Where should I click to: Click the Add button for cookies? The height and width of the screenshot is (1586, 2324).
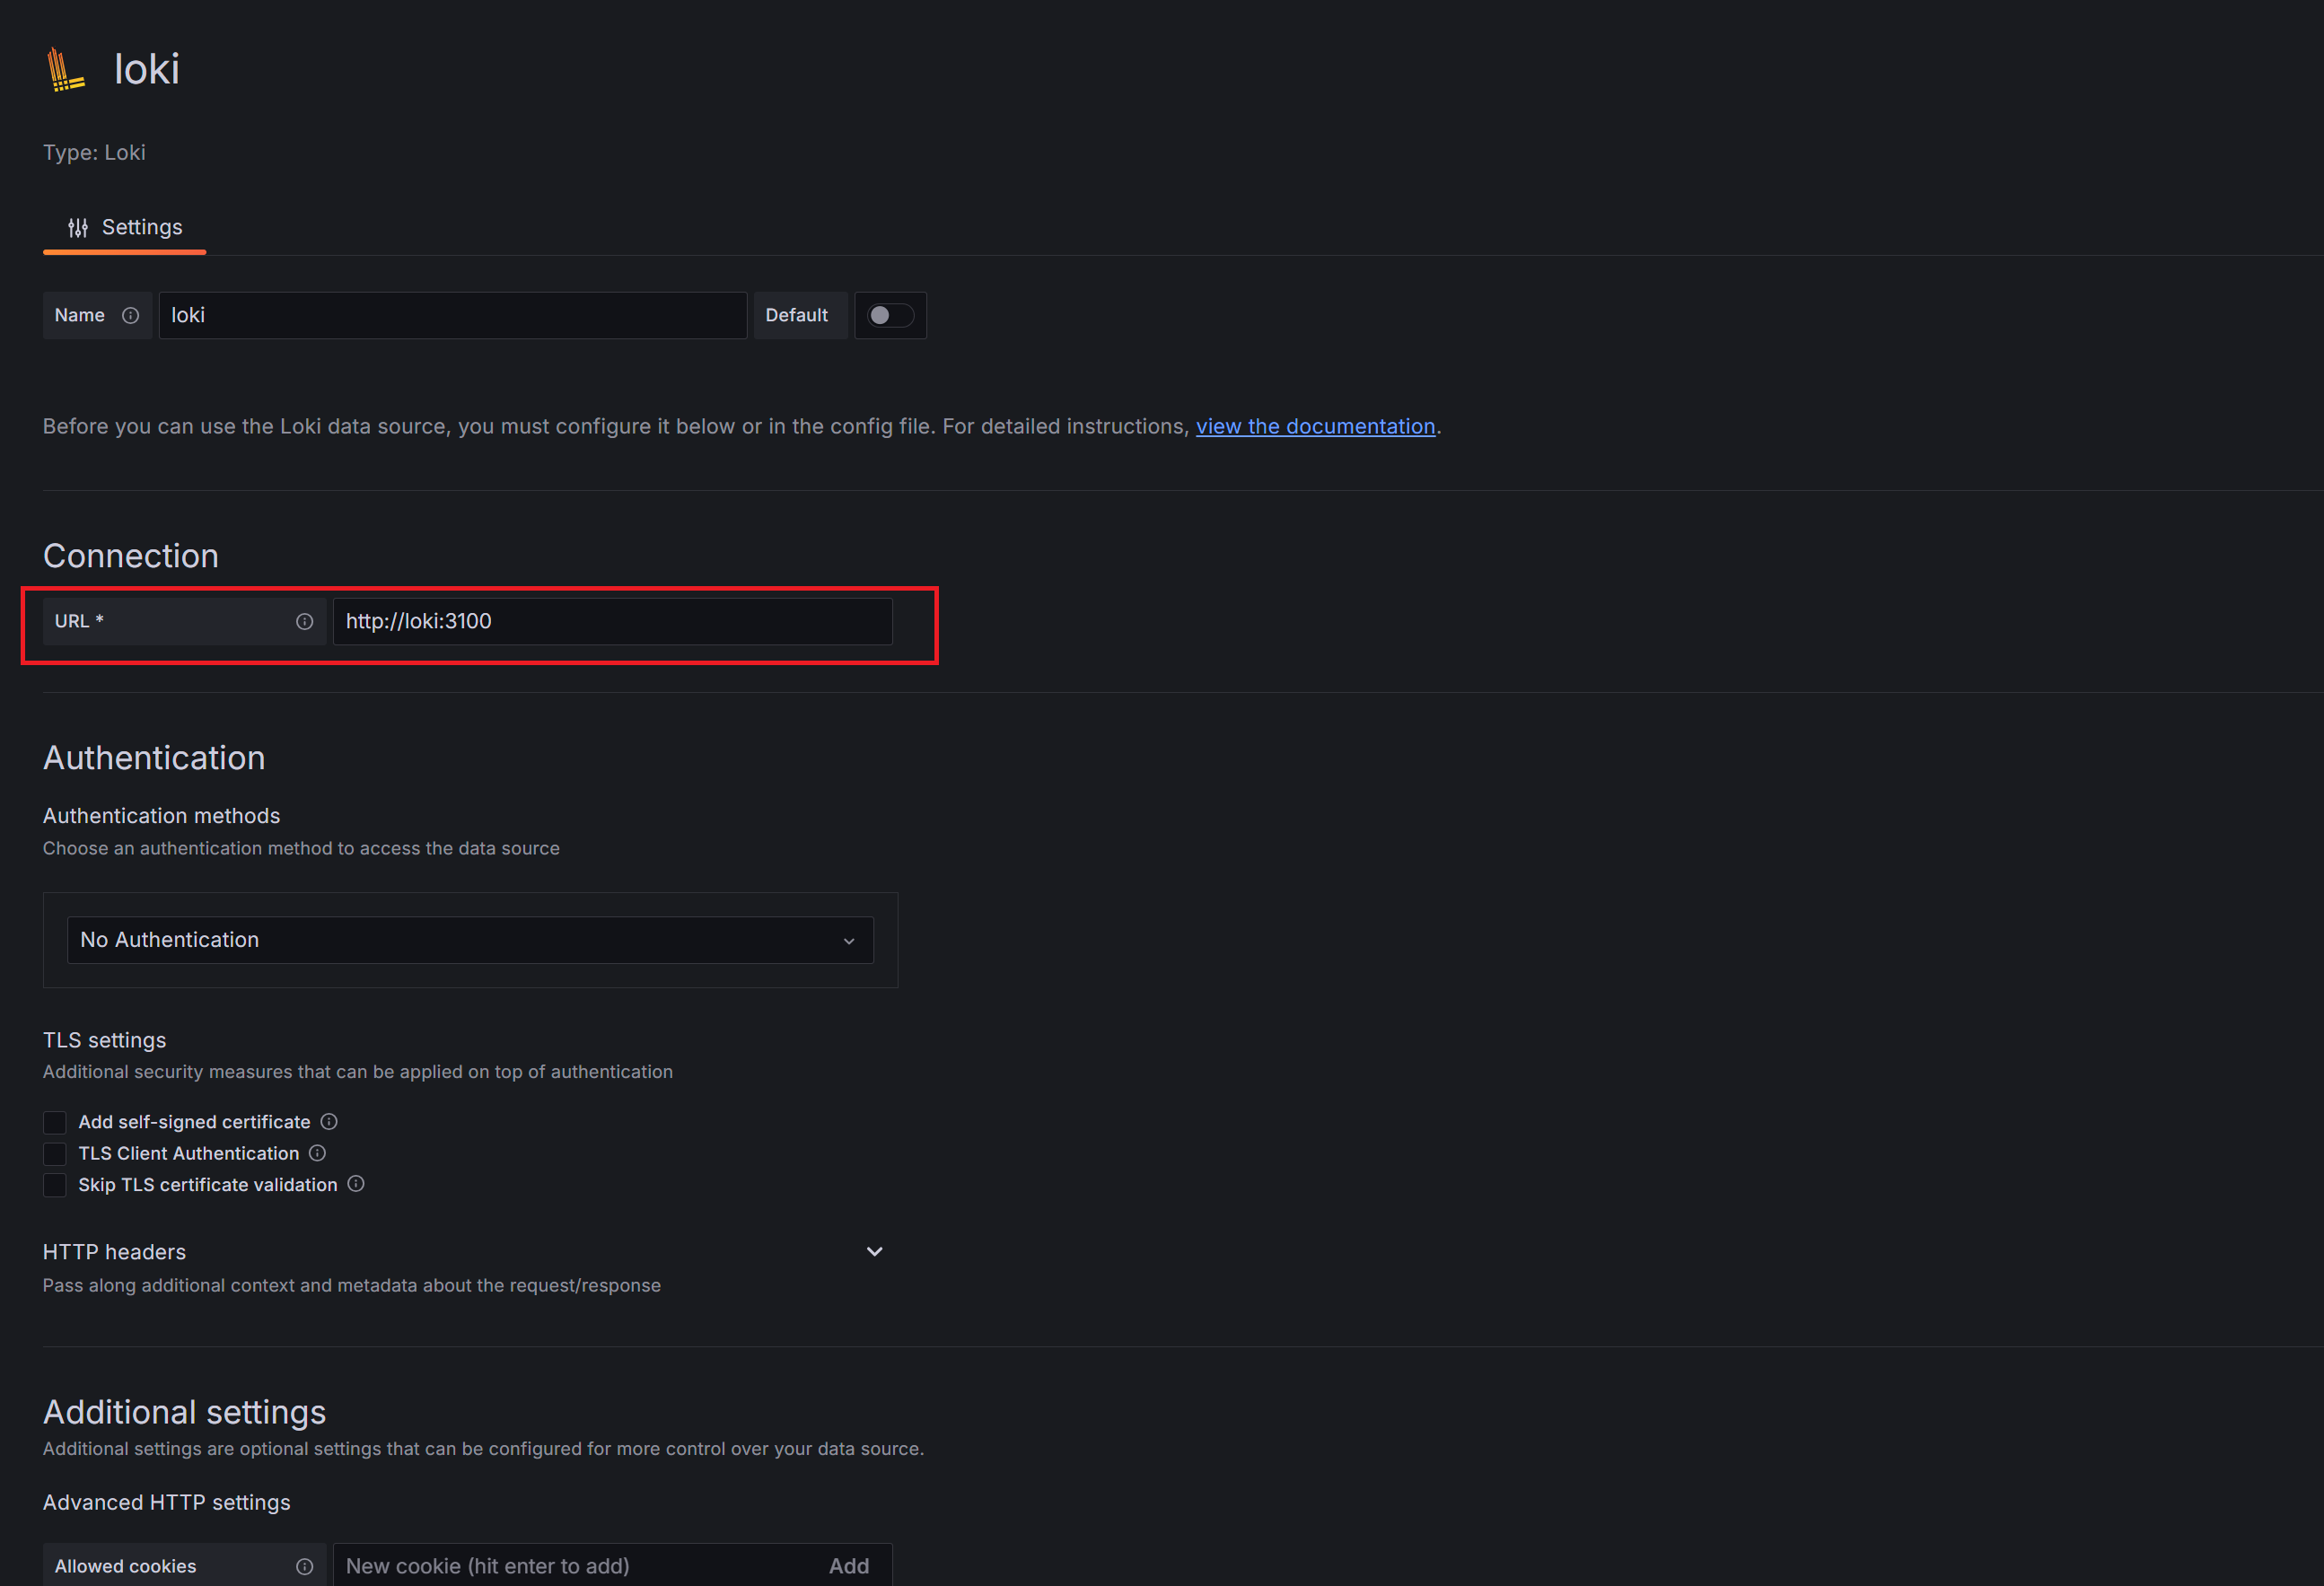coord(849,1566)
